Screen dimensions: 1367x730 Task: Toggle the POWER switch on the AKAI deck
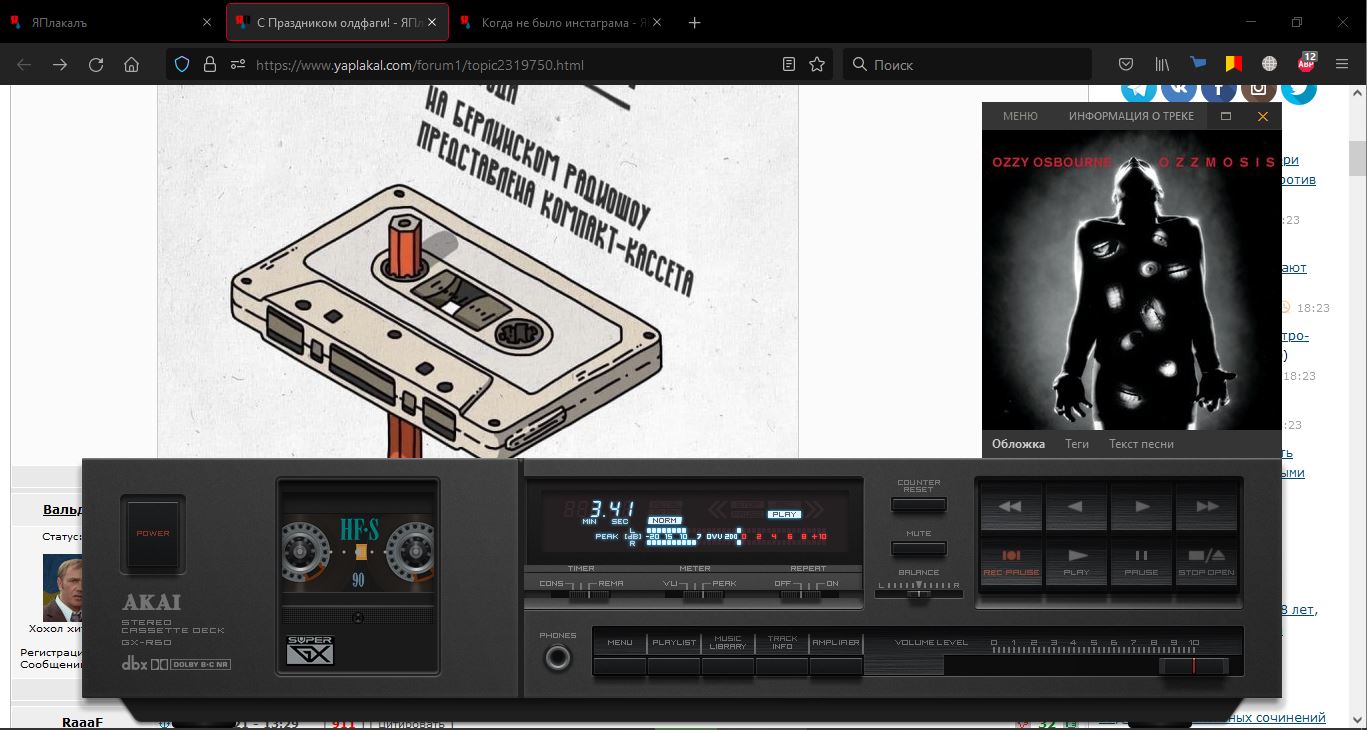(153, 534)
